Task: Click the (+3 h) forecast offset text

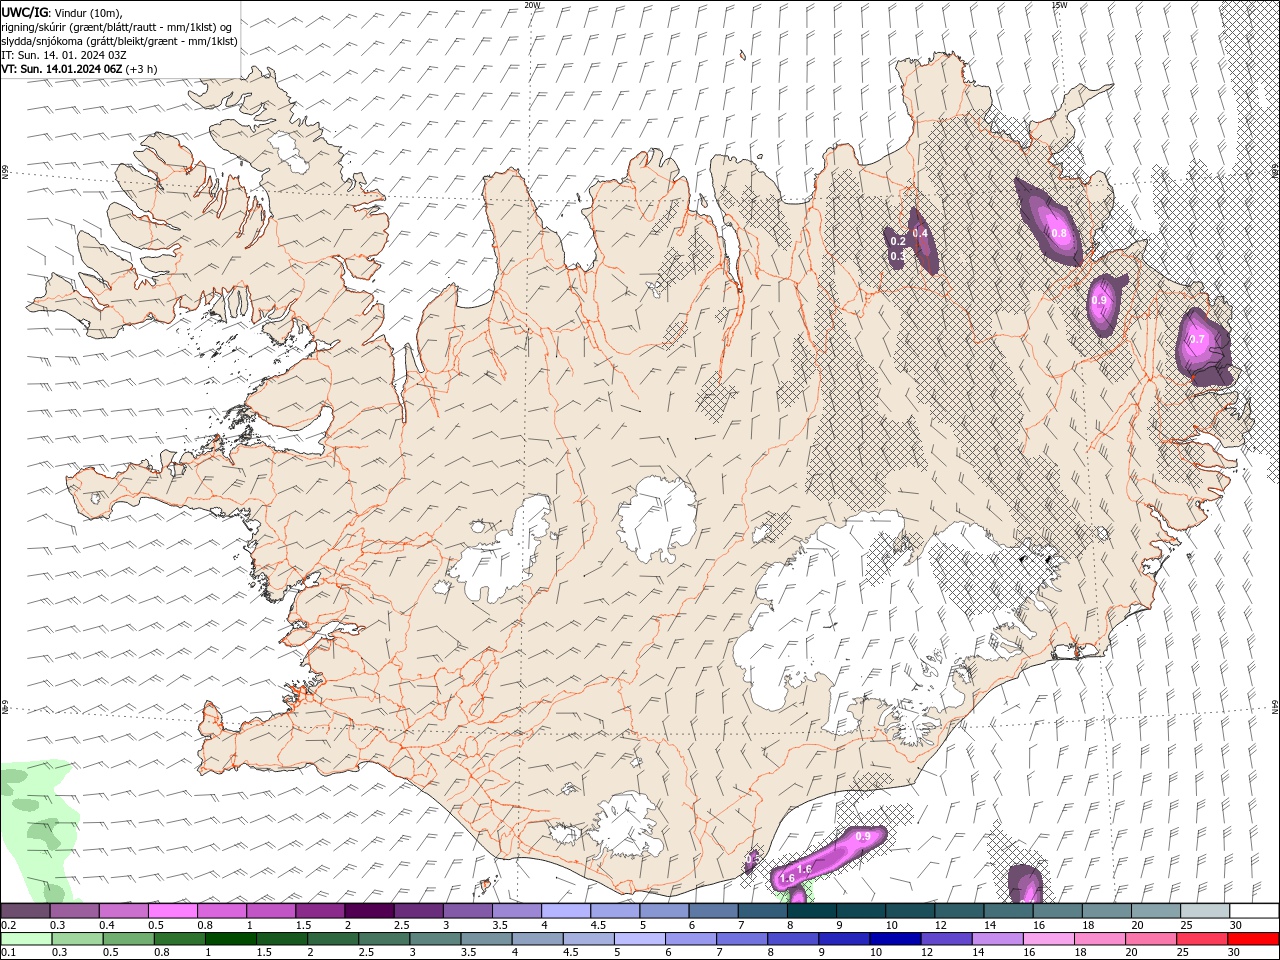Action: click(x=141, y=69)
